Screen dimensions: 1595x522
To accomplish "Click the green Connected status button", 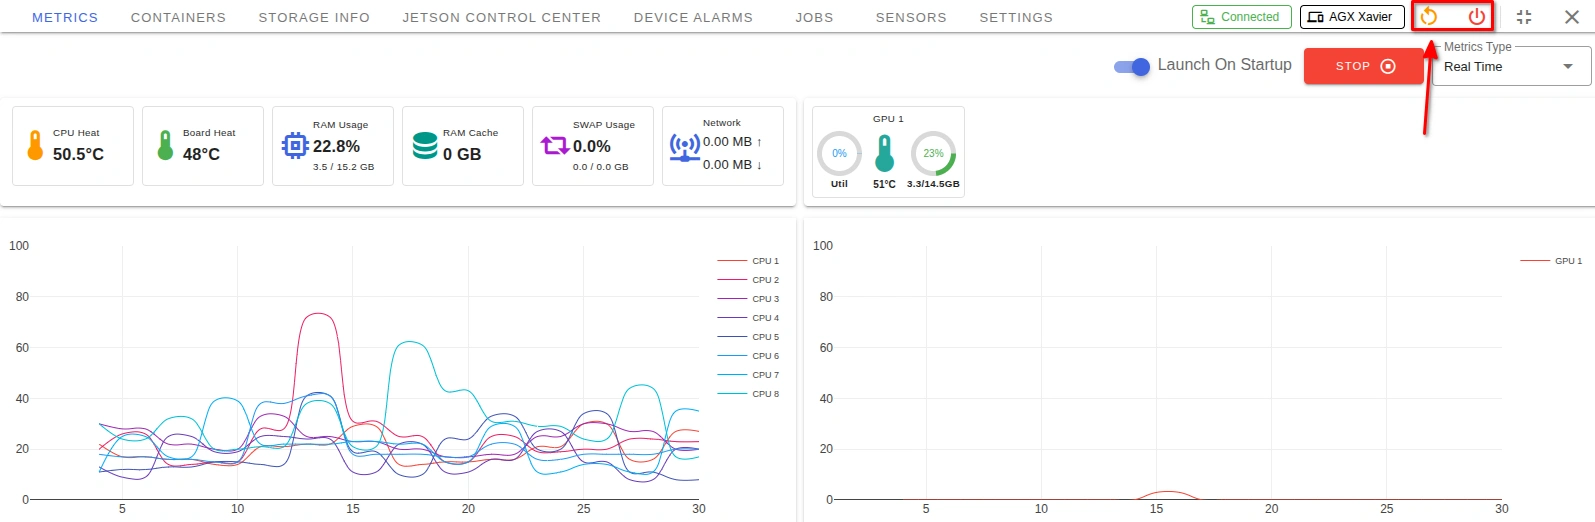I will tap(1240, 17).
